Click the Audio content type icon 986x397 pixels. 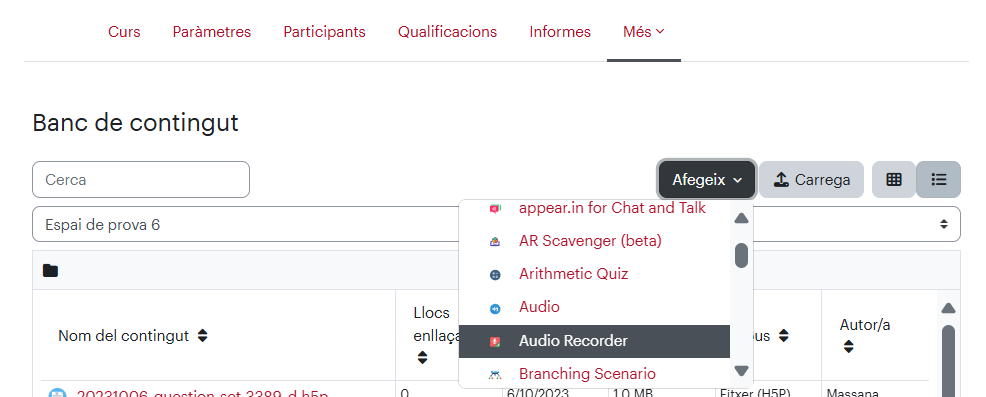(x=495, y=308)
